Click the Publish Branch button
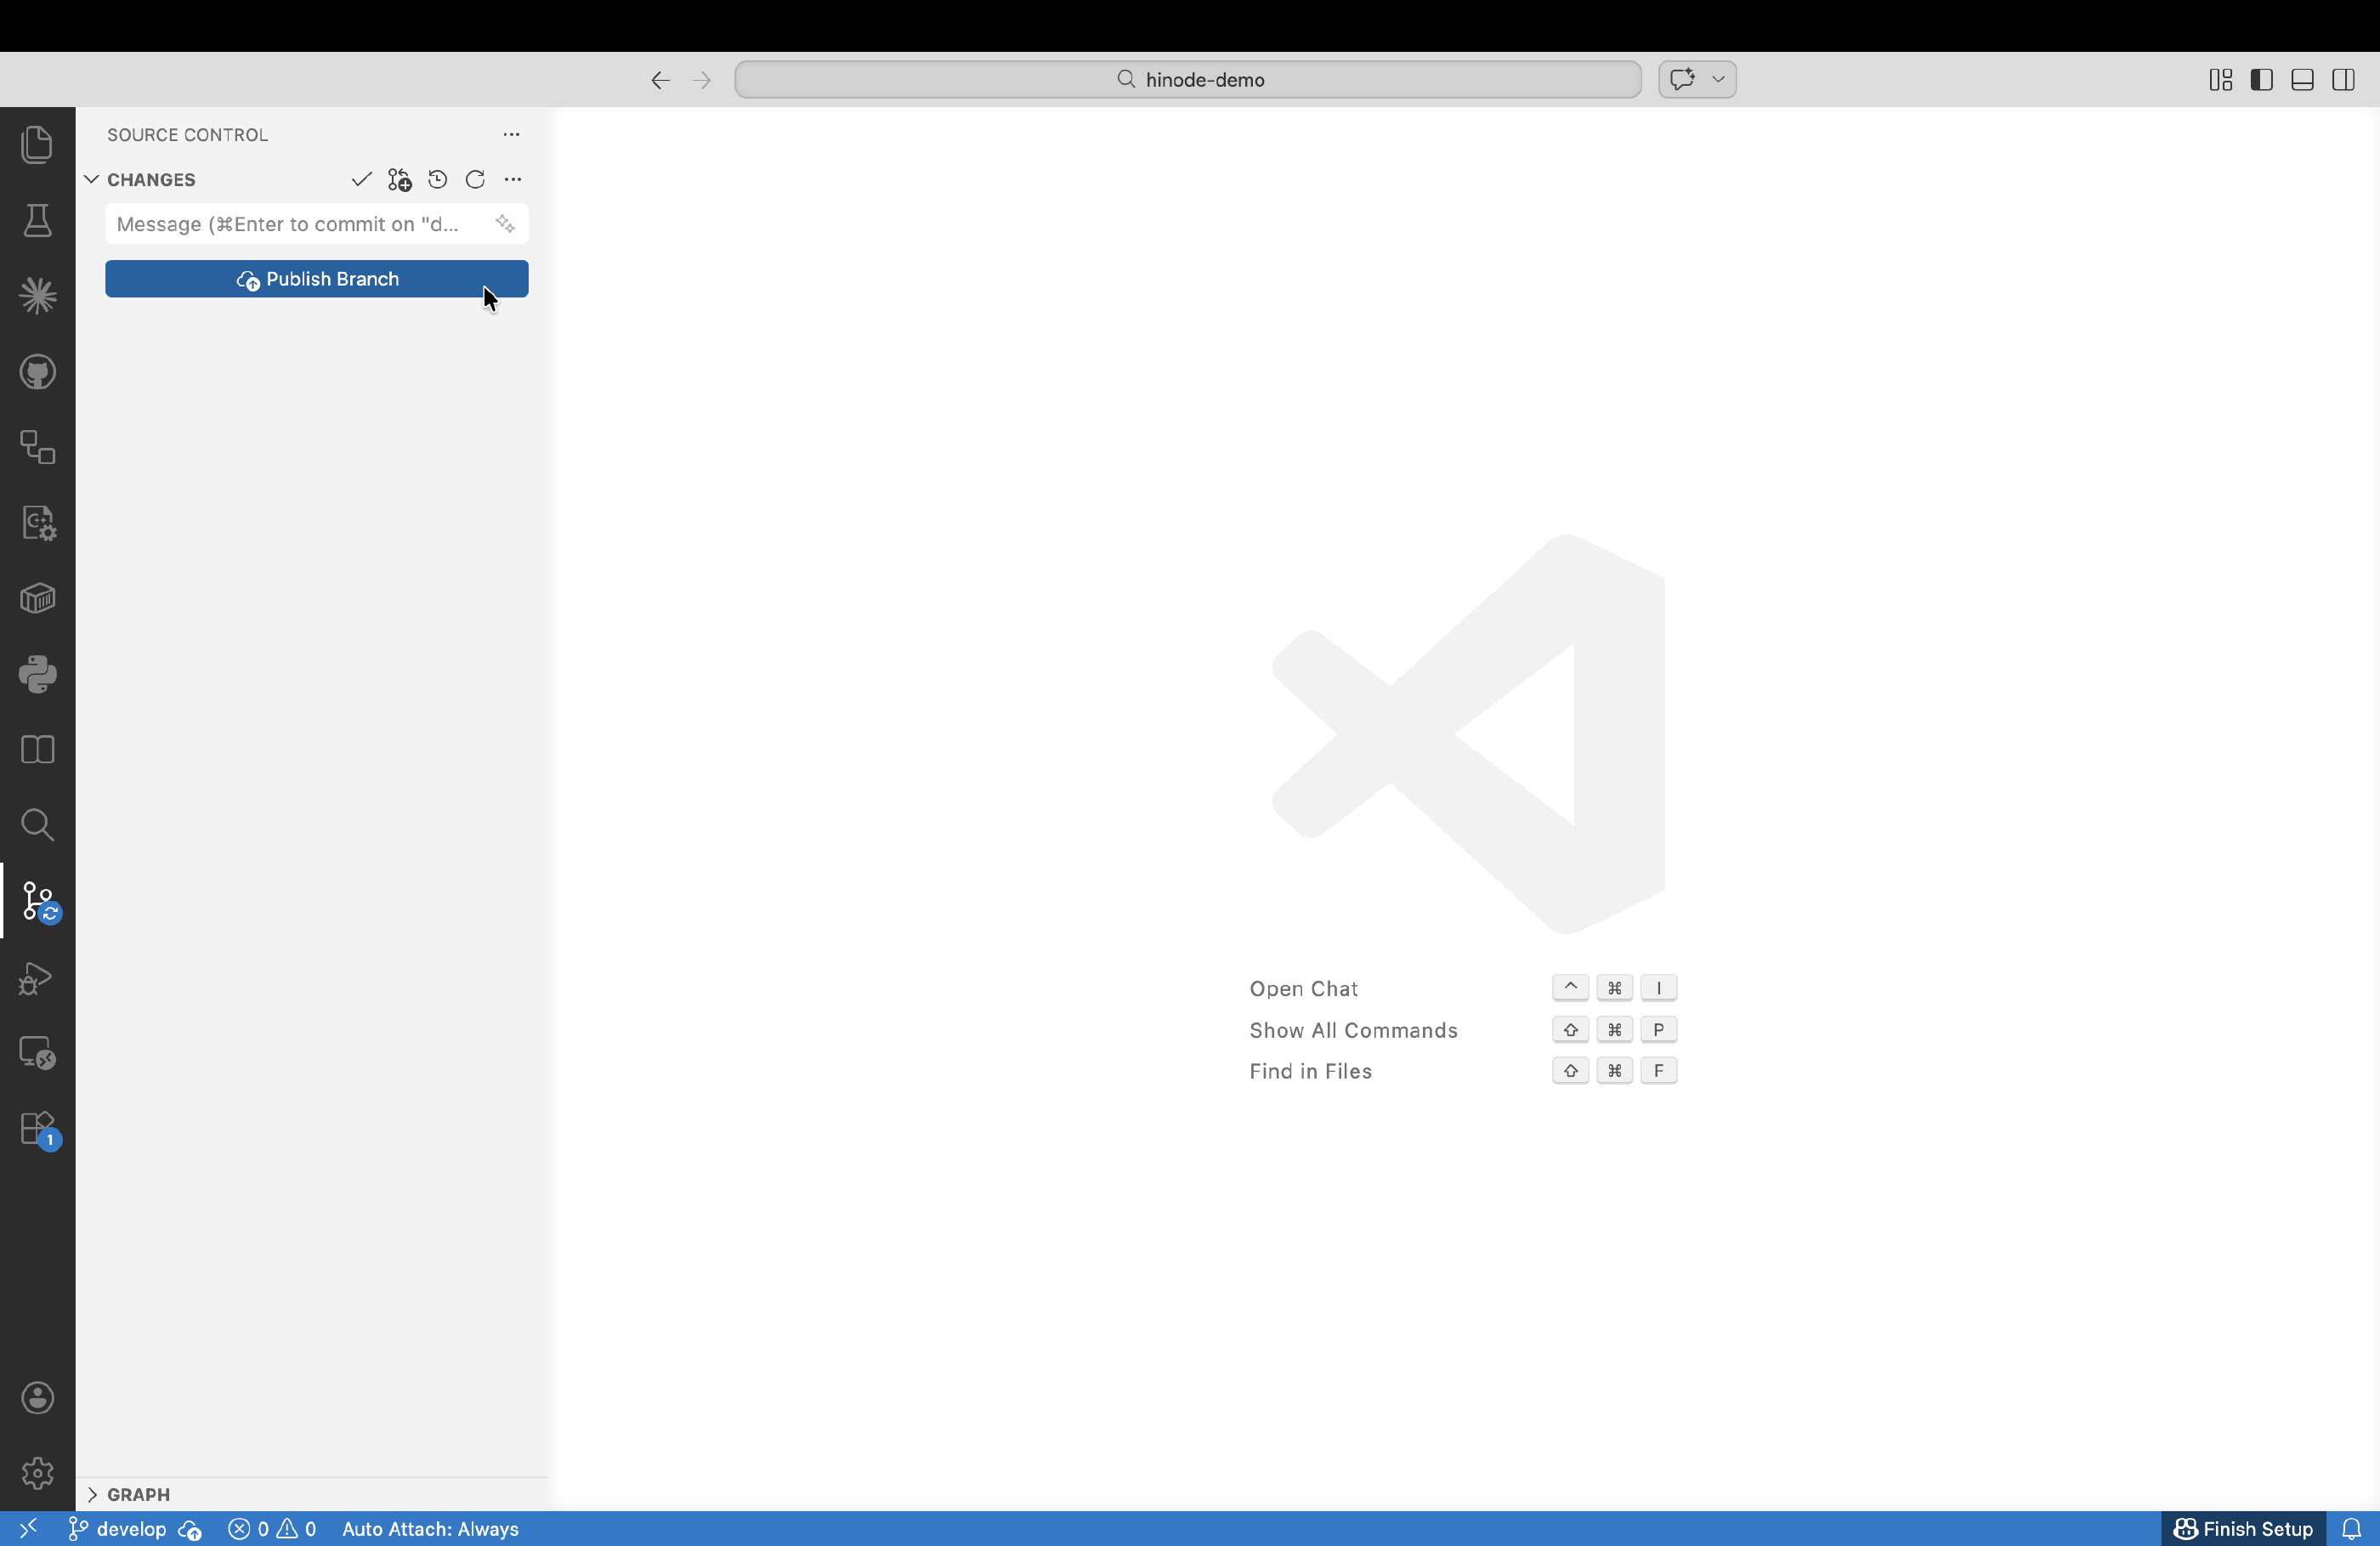Image resolution: width=2380 pixels, height=1546 pixels. pyautogui.click(x=316, y=279)
